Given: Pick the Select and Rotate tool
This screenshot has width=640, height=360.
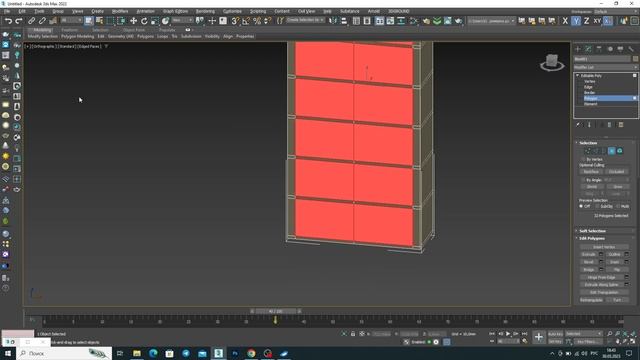Looking at the screenshot, I should click(144, 21).
